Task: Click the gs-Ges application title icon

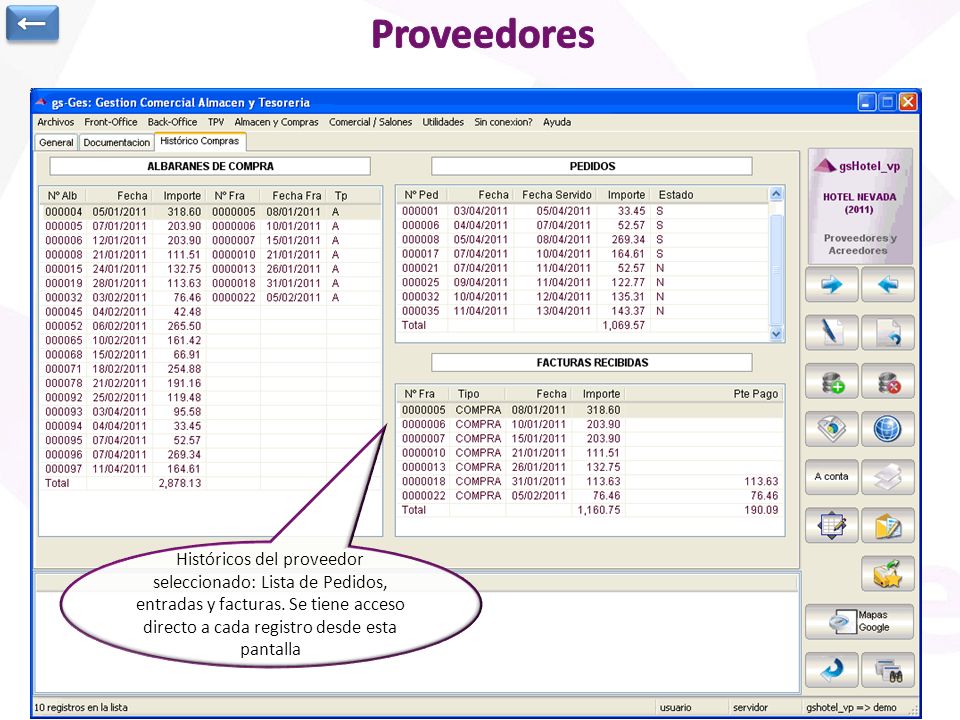Action: coord(41,102)
